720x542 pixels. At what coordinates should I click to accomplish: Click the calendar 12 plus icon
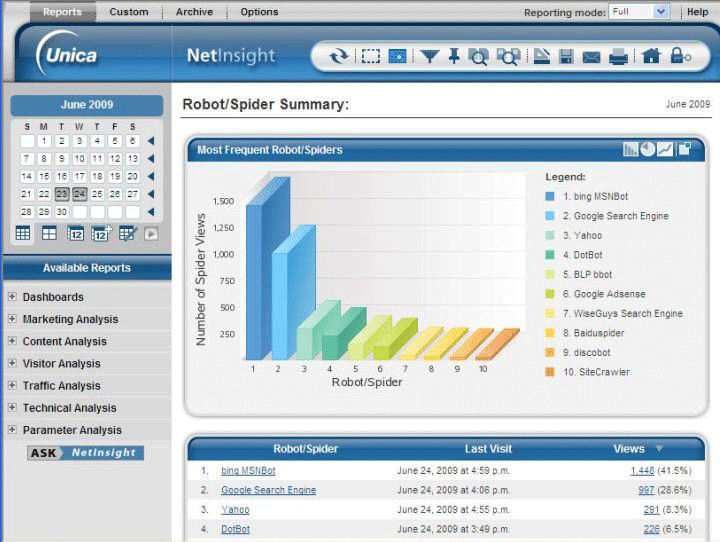(x=101, y=233)
